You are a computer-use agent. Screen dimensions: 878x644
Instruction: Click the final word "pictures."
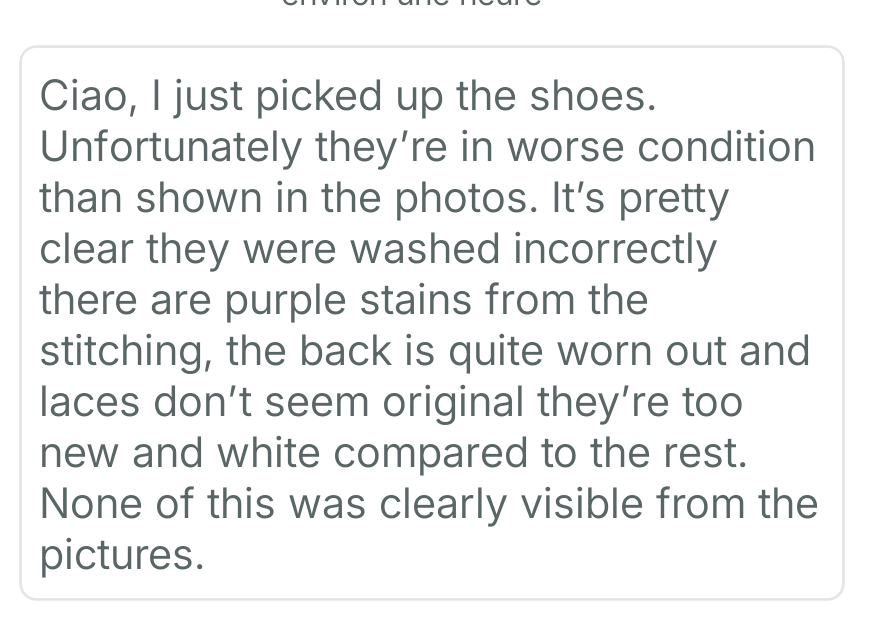(x=121, y=555)
